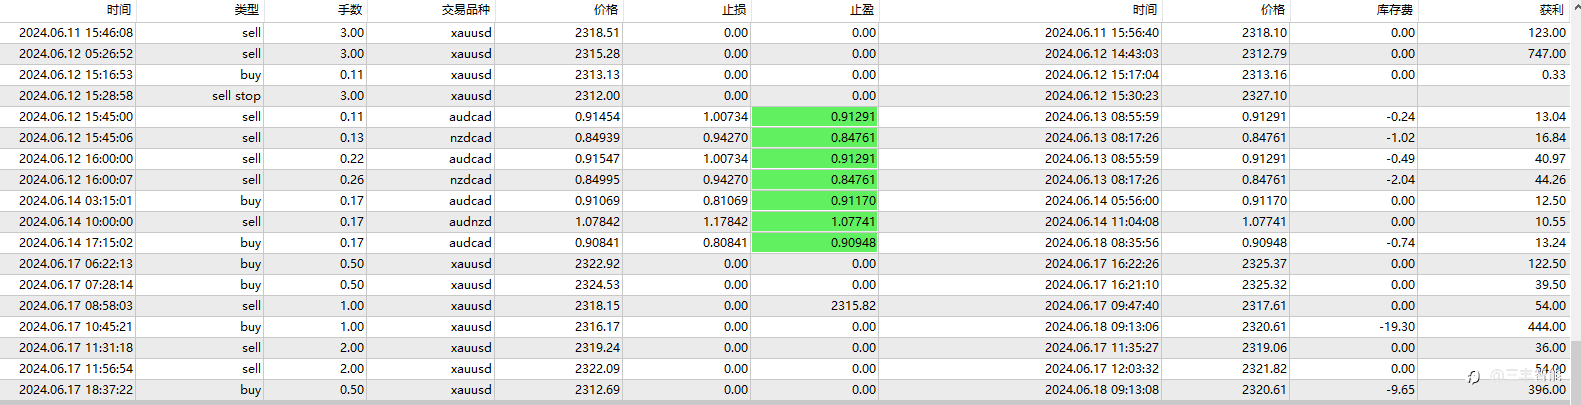
Task: Click the profit value 39.50
Action: (x=1551, y=284)
